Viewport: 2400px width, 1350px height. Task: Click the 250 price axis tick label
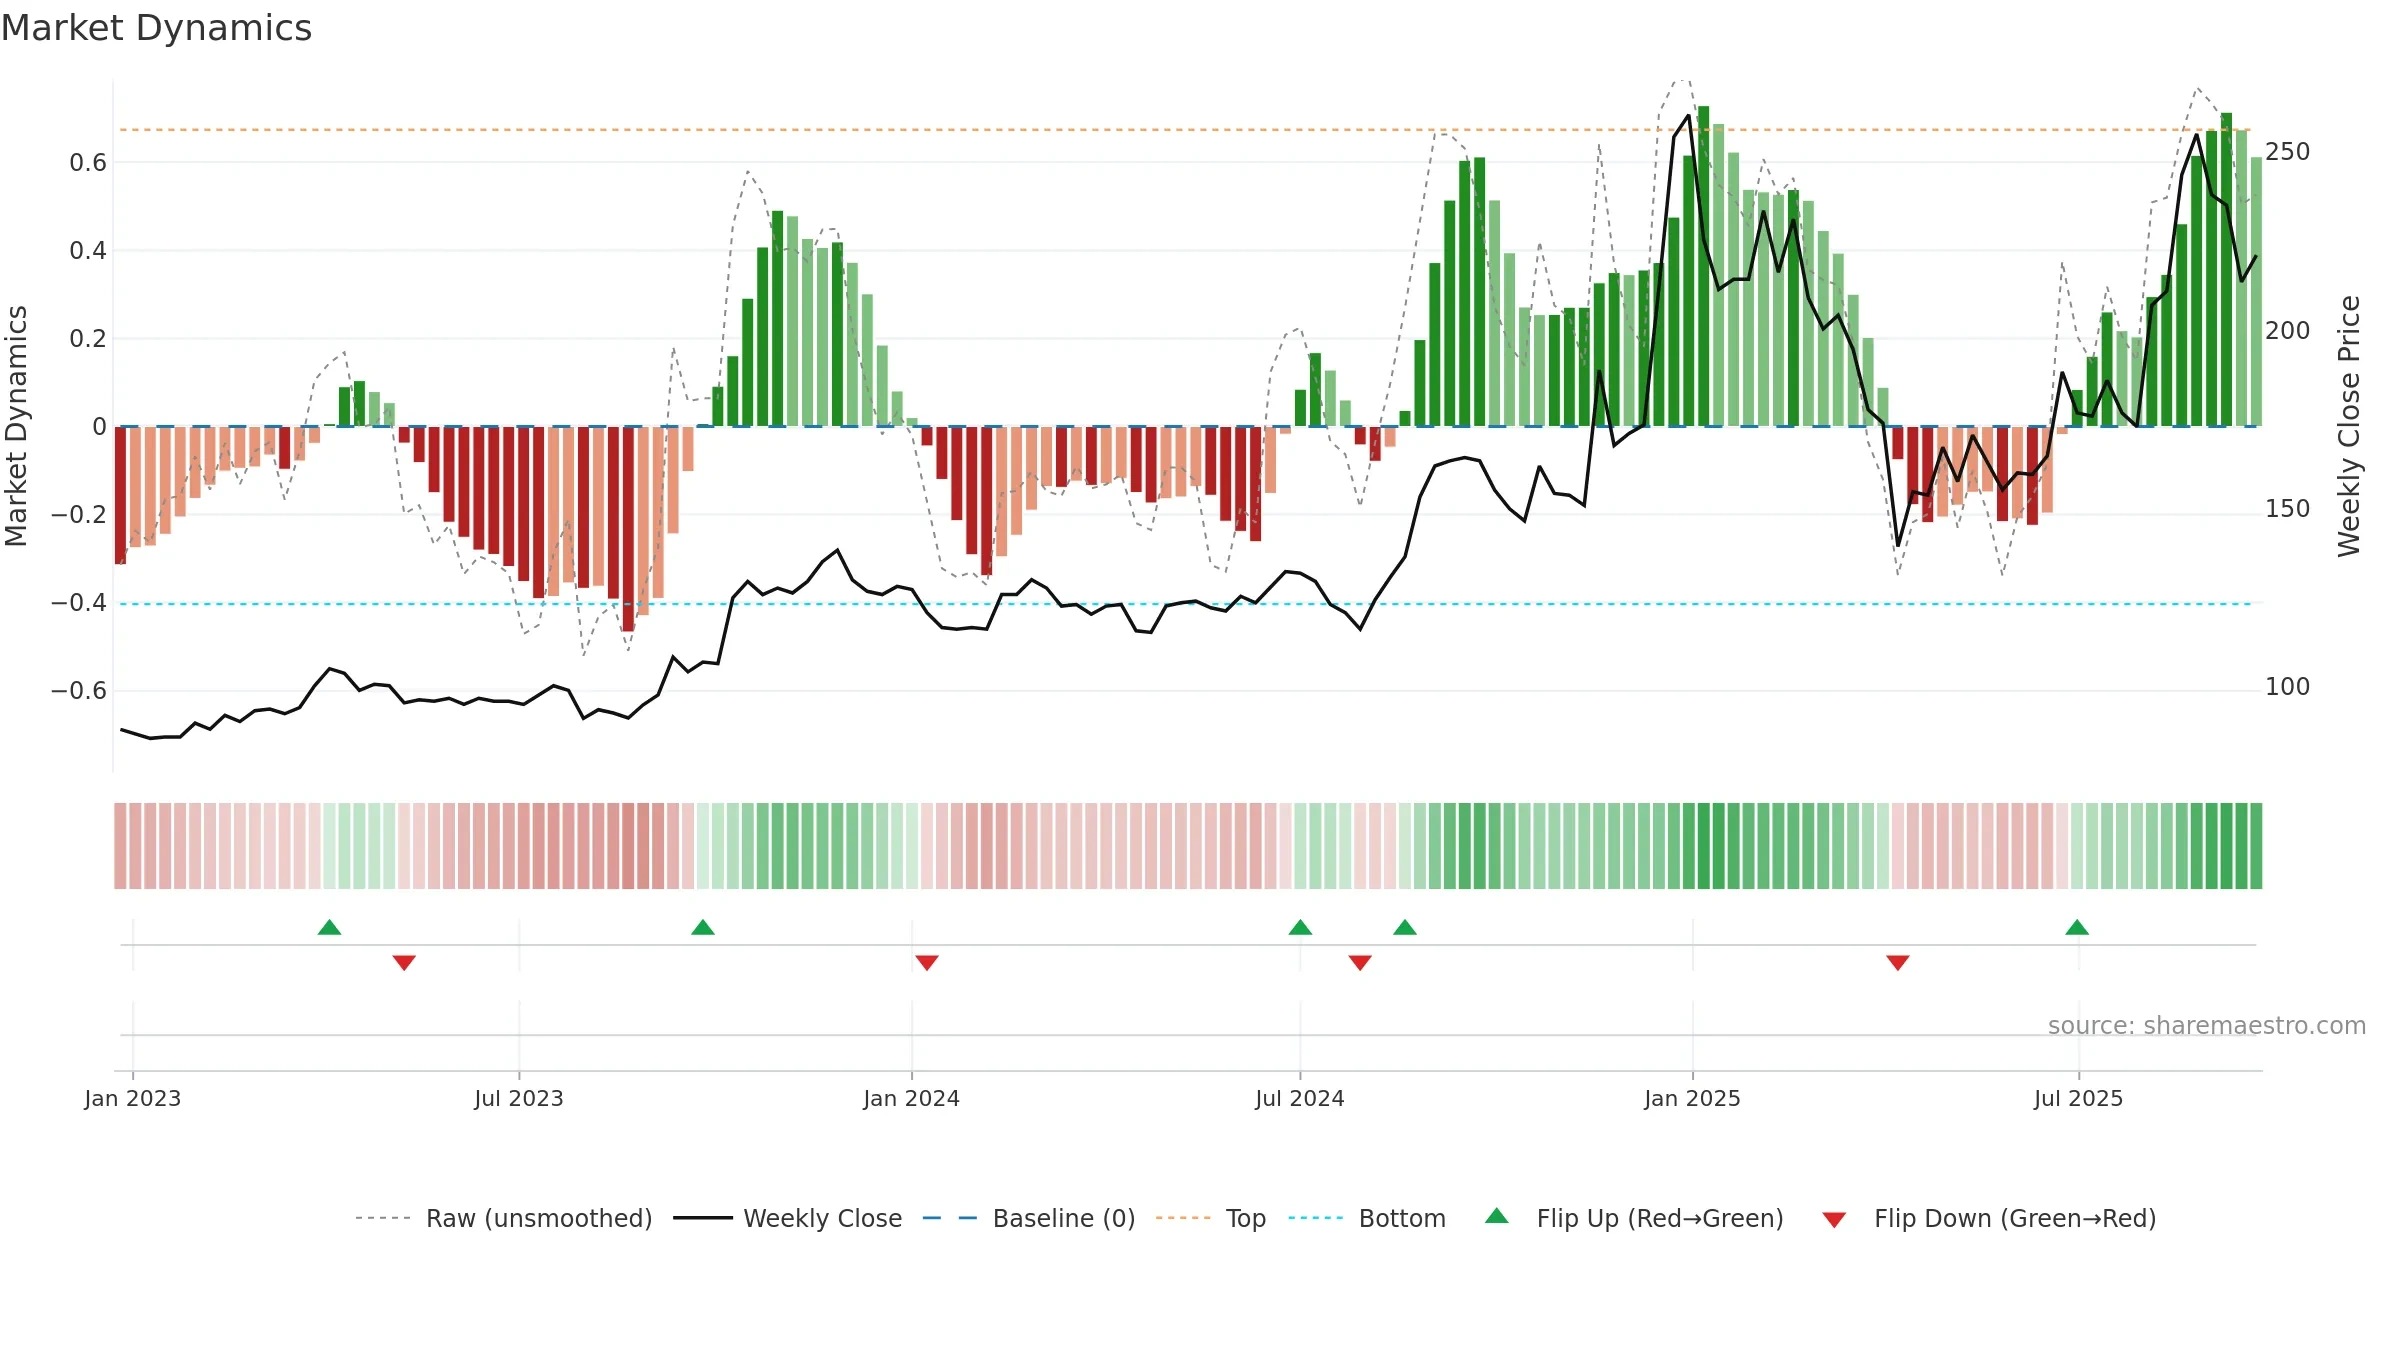pyautogui.click(x=2288, y=152)
